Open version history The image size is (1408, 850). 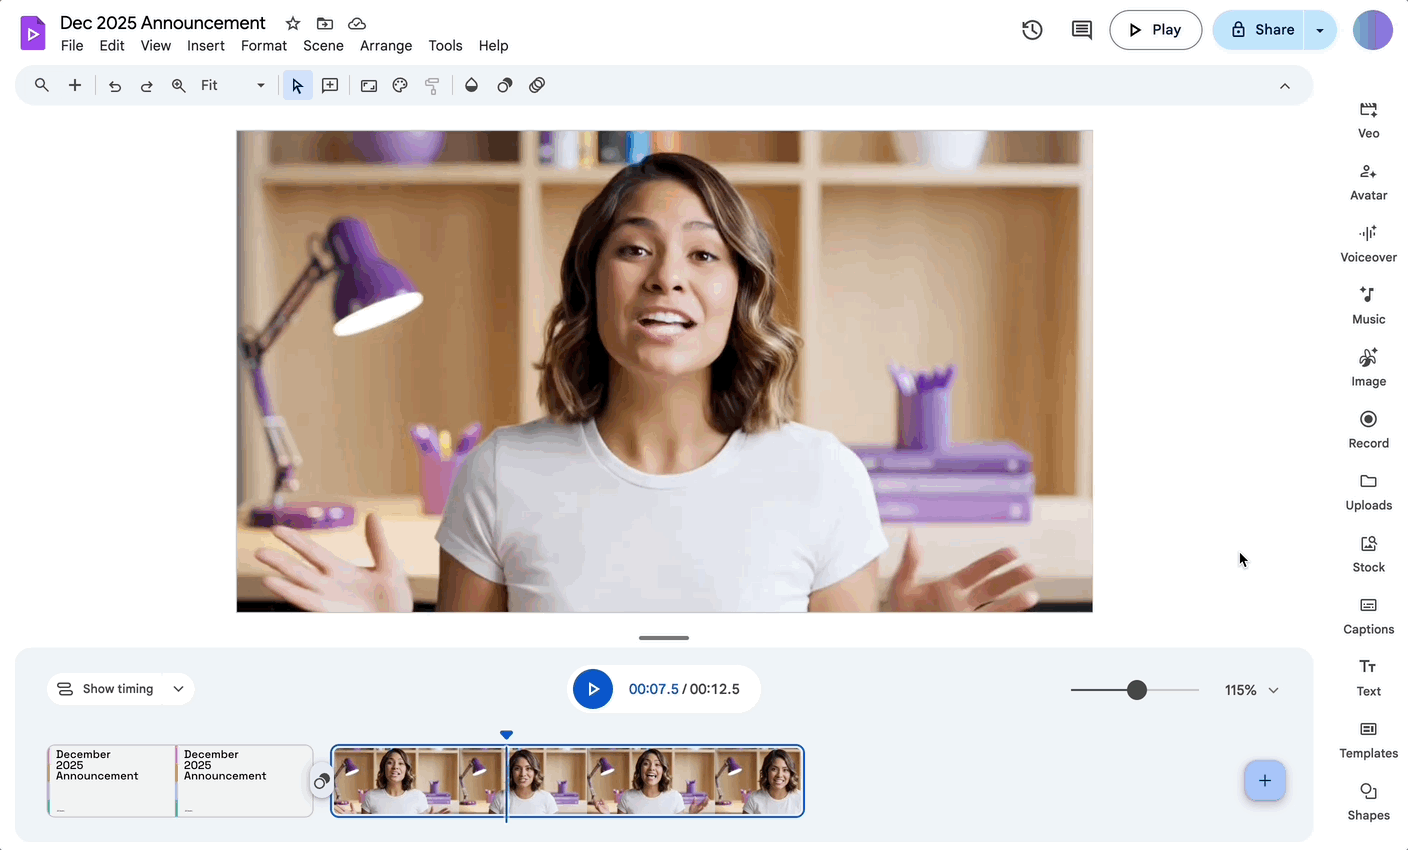[1032, 30]
